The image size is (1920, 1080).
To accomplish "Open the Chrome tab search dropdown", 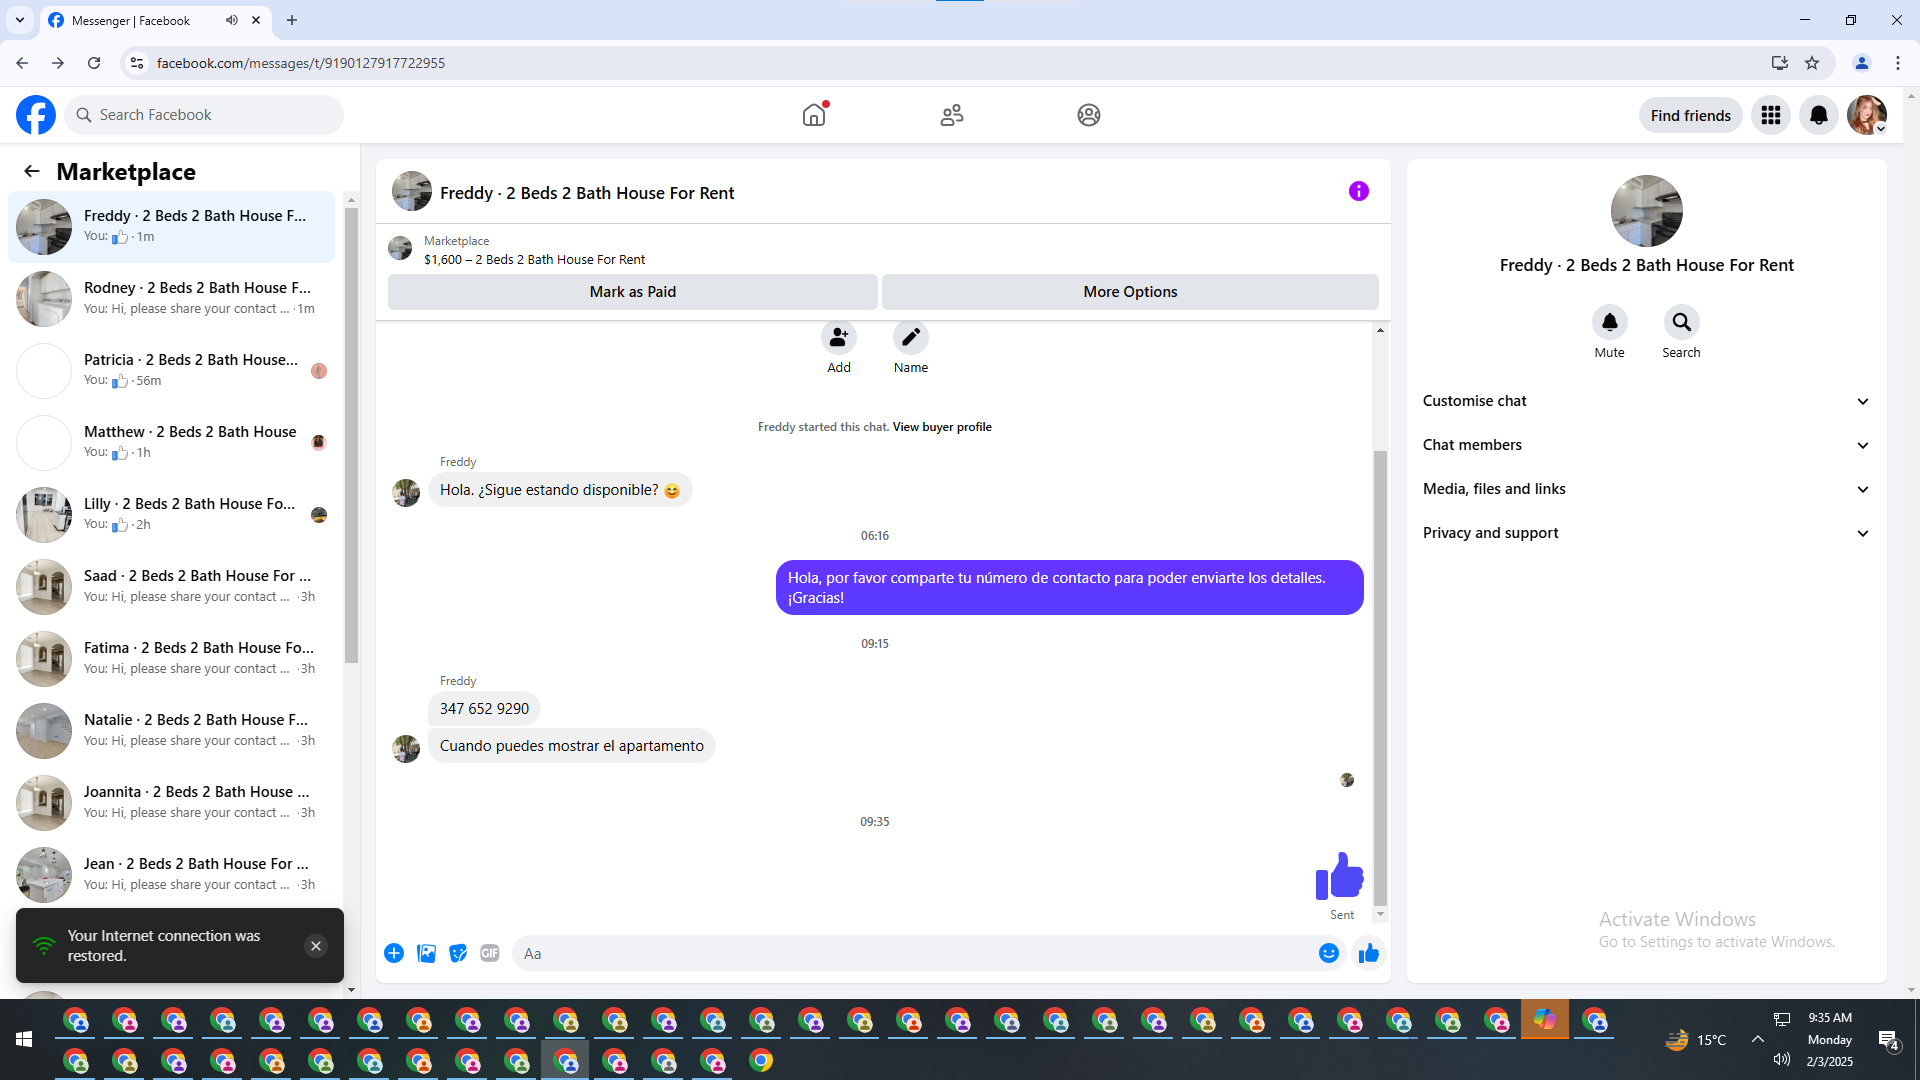I will click(x=20, y=20).
